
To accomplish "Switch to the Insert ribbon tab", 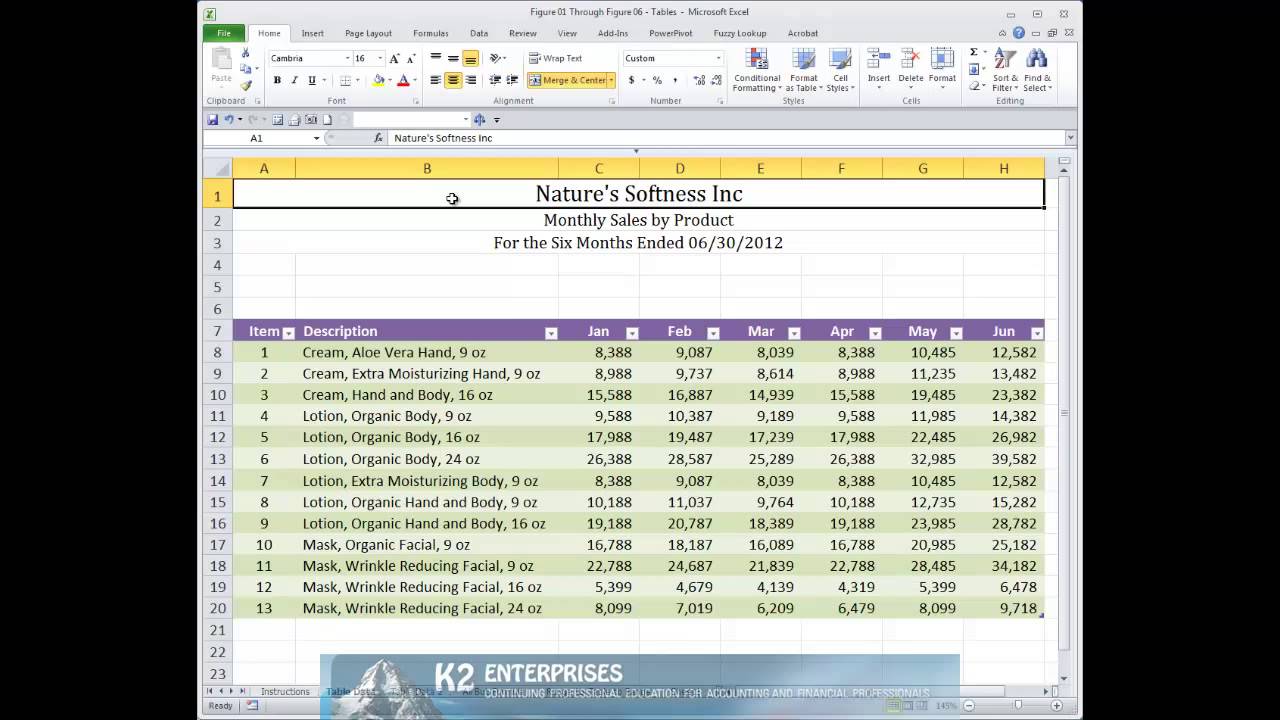I will [x=312, y=33].
